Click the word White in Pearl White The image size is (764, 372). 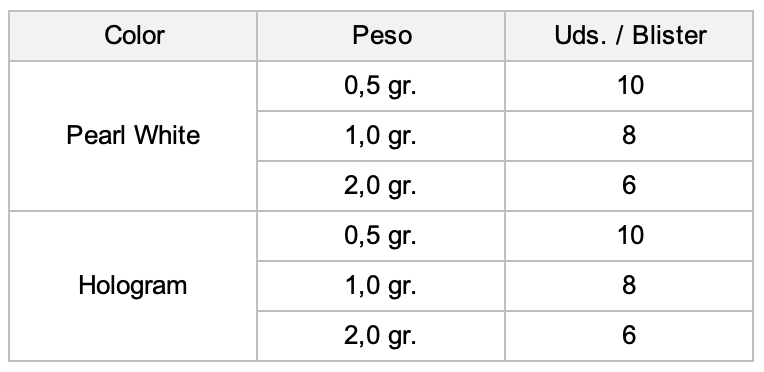167,135
